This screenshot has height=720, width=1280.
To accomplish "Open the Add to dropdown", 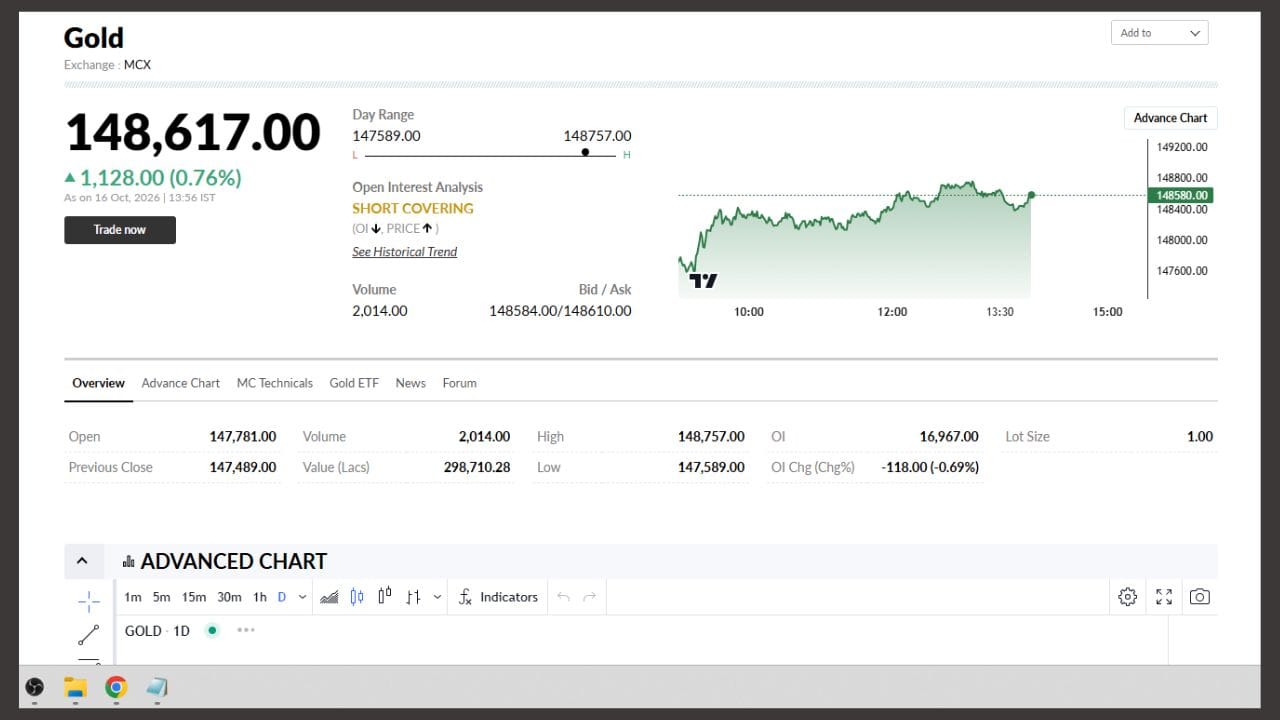I will (x=1160, y=33).
